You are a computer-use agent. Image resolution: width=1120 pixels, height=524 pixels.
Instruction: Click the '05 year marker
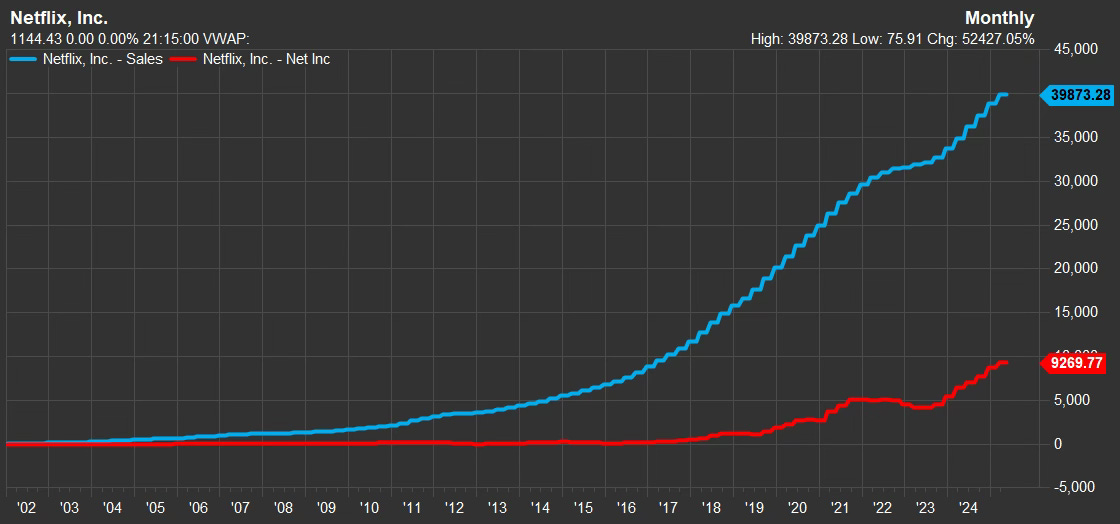pyautogui.click(x=155, y=508)
